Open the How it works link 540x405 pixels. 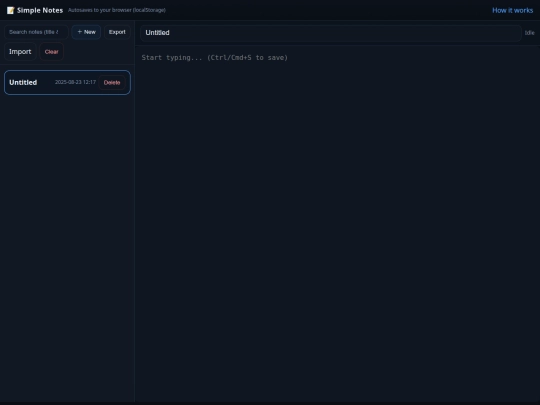(512, 10)
